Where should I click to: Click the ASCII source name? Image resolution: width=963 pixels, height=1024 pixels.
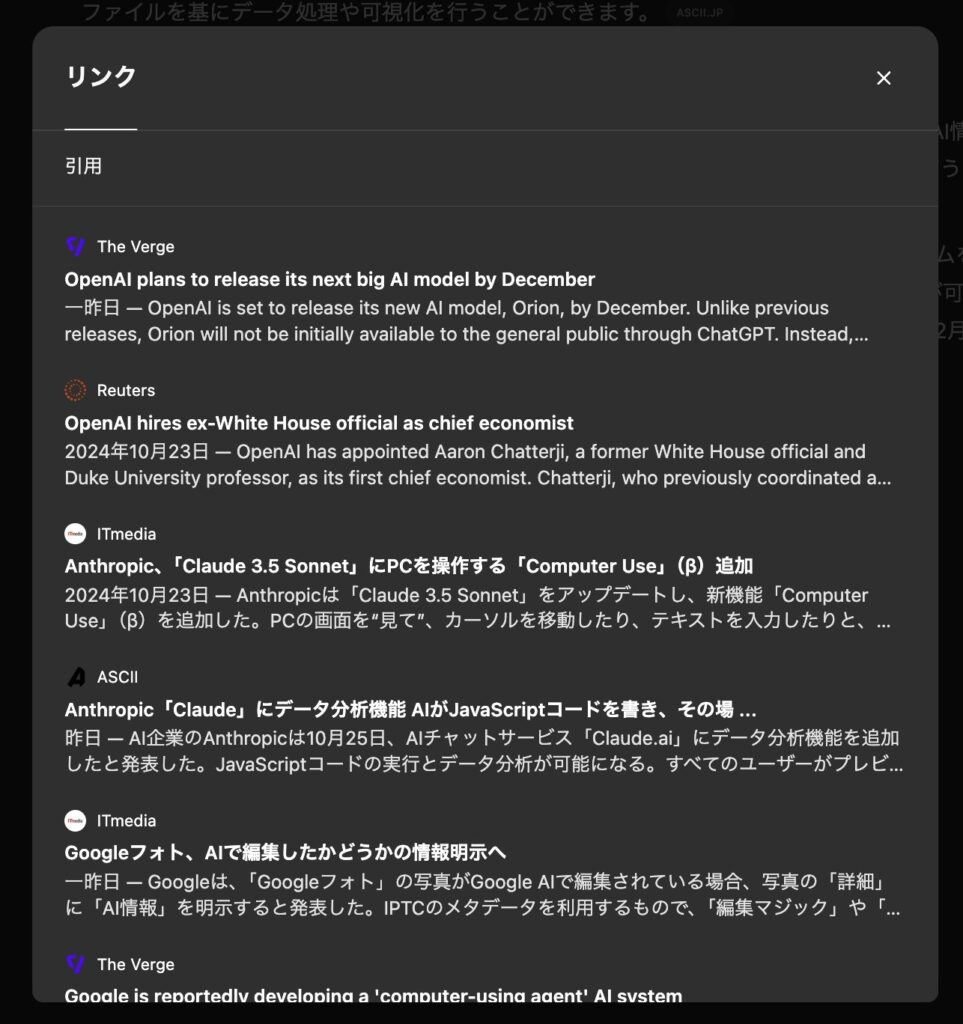point(118,677)
